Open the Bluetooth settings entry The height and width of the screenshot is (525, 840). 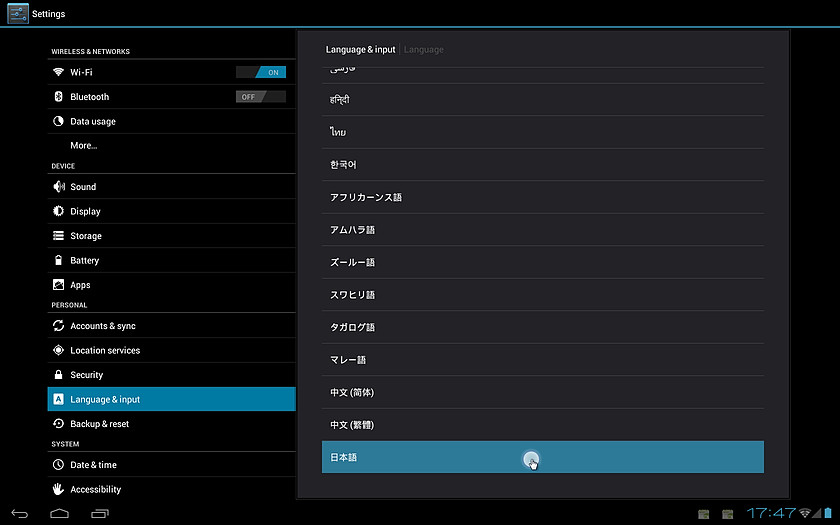(x=171, y=96)
